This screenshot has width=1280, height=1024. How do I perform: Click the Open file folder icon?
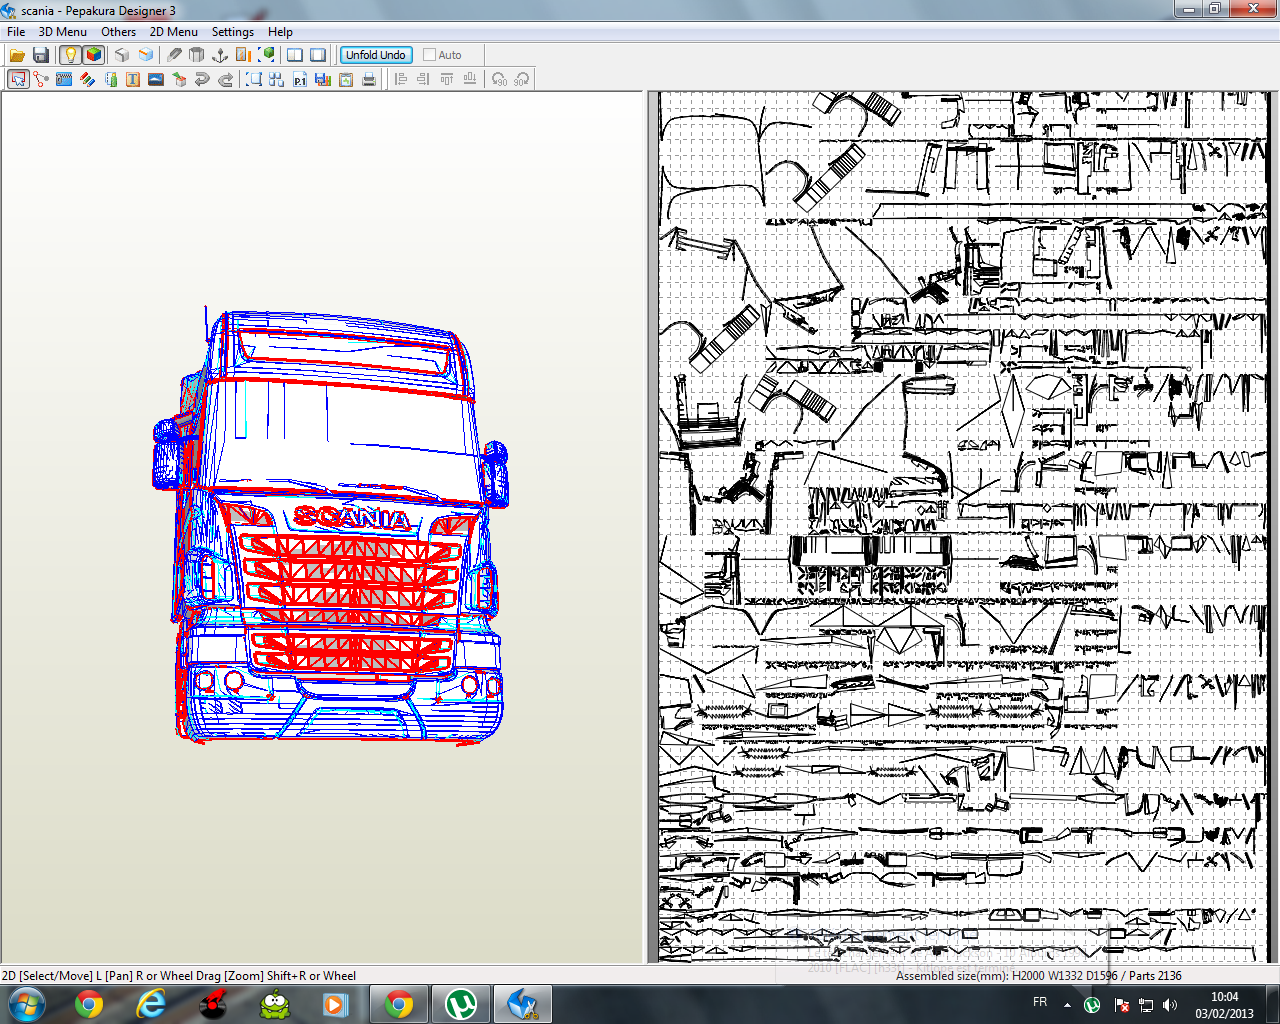[x=17, y=55]
